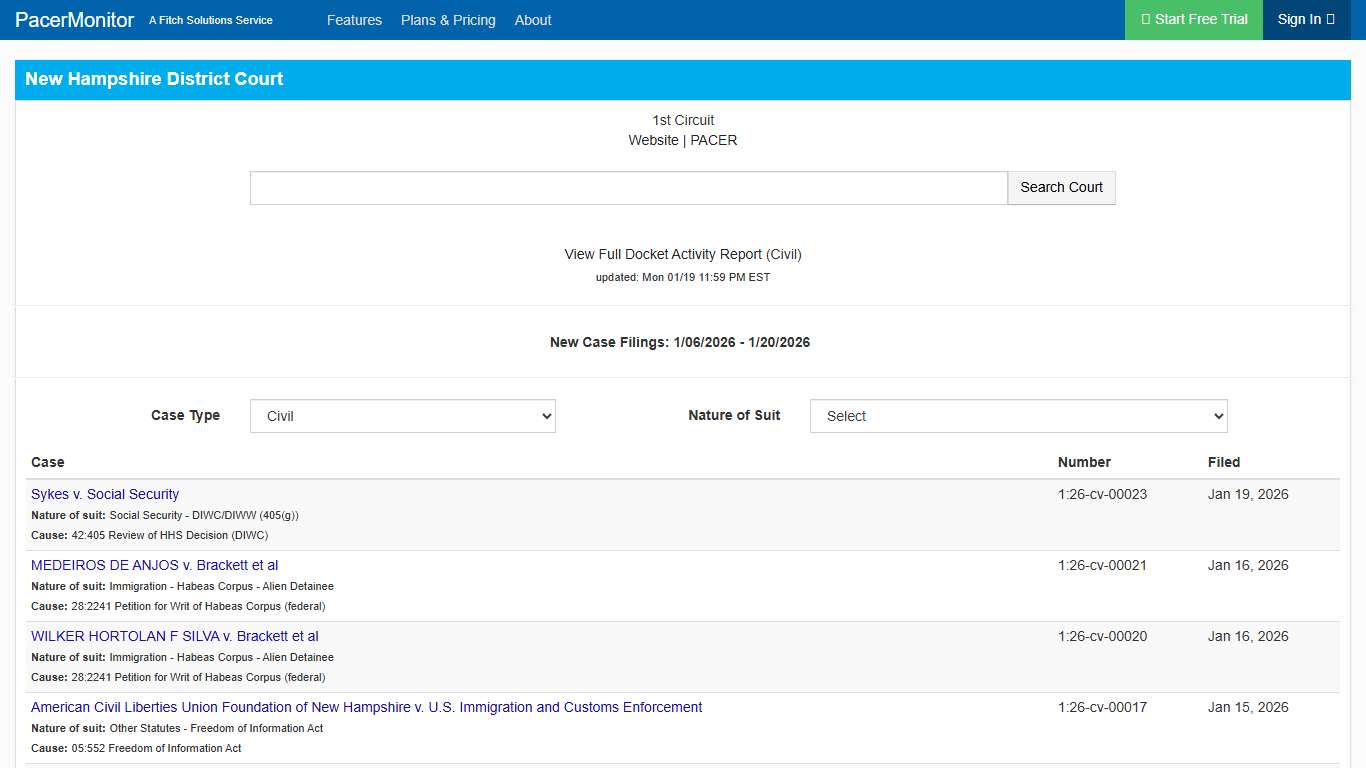Open the About page

(533, 20)
